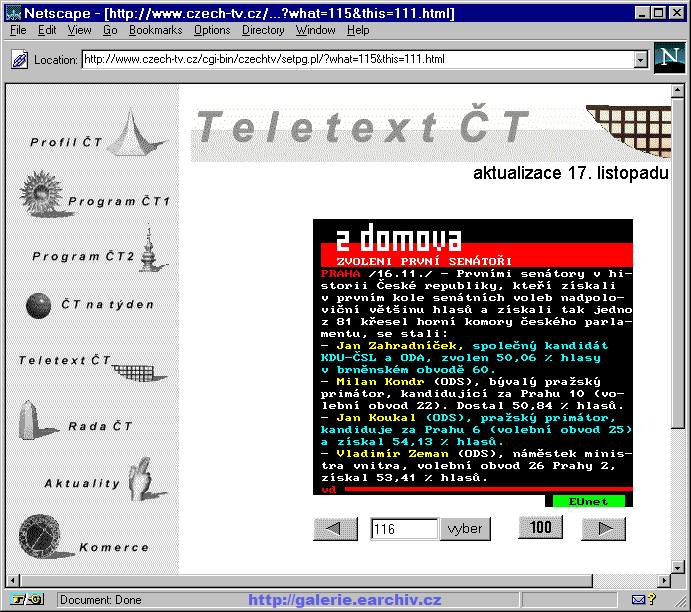Open the Program ČT2 link
The image size is (691, 612).
click(x=83, y=256)
